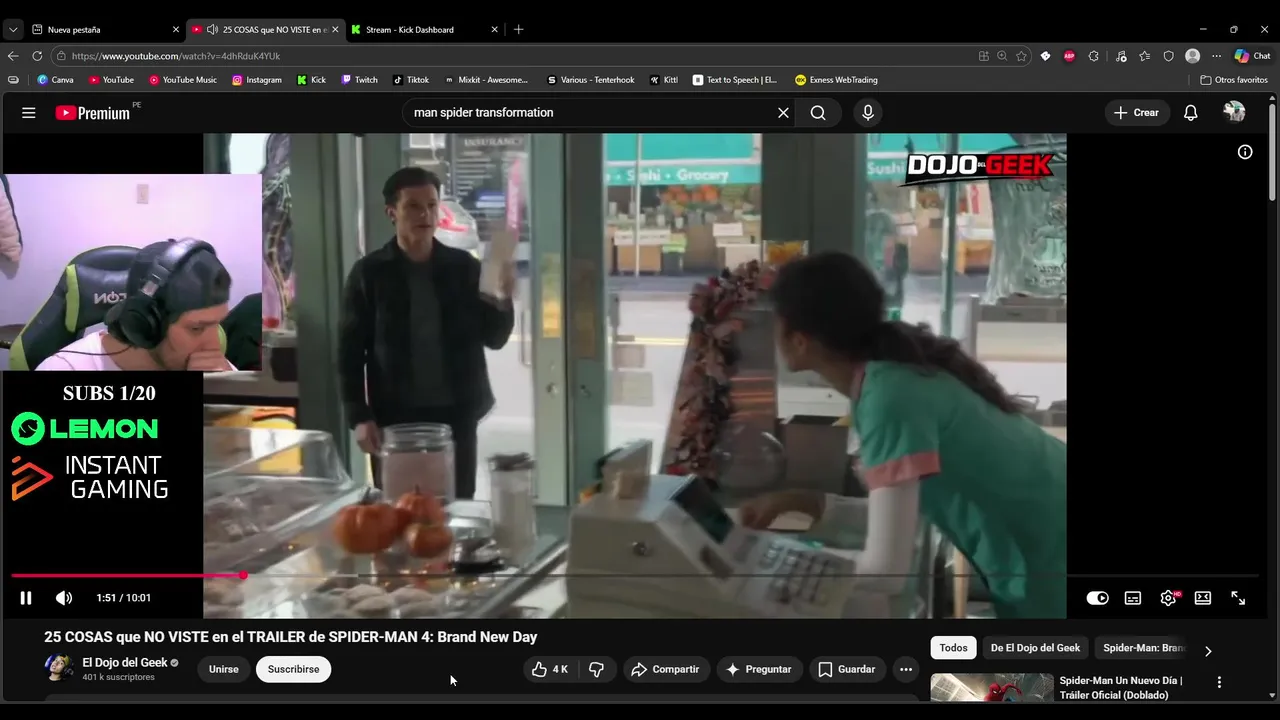Close the Nueva pestaña tab
The image size is (1280, 720).
point(175,30)
